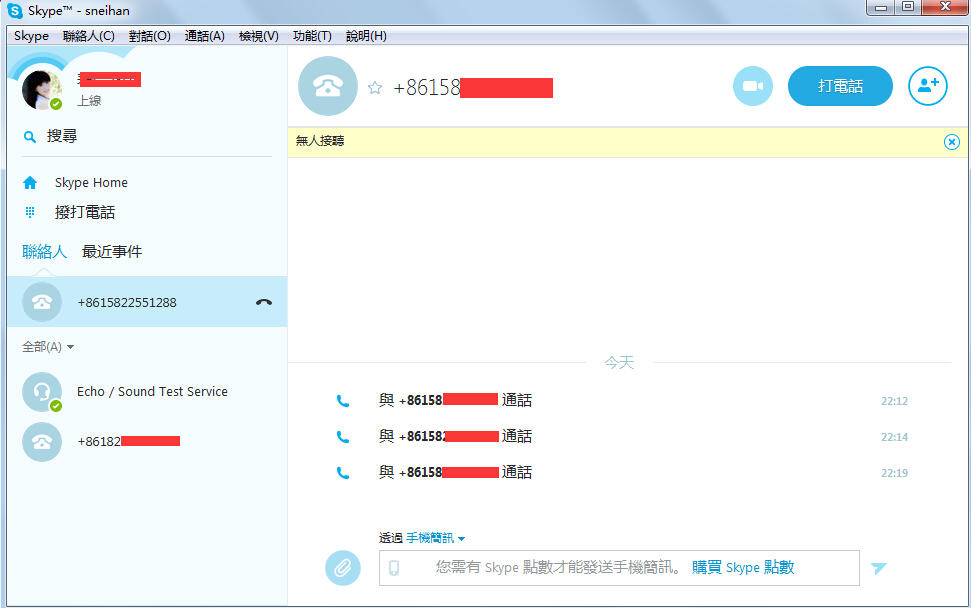Click the mobile phone icon in message box

point(394,568)
